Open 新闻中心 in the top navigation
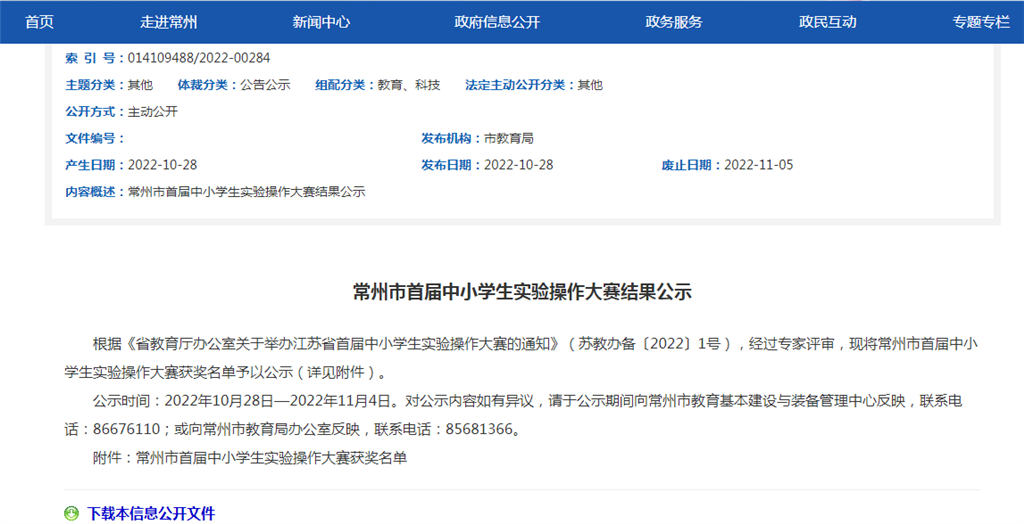 coord(321,22)
